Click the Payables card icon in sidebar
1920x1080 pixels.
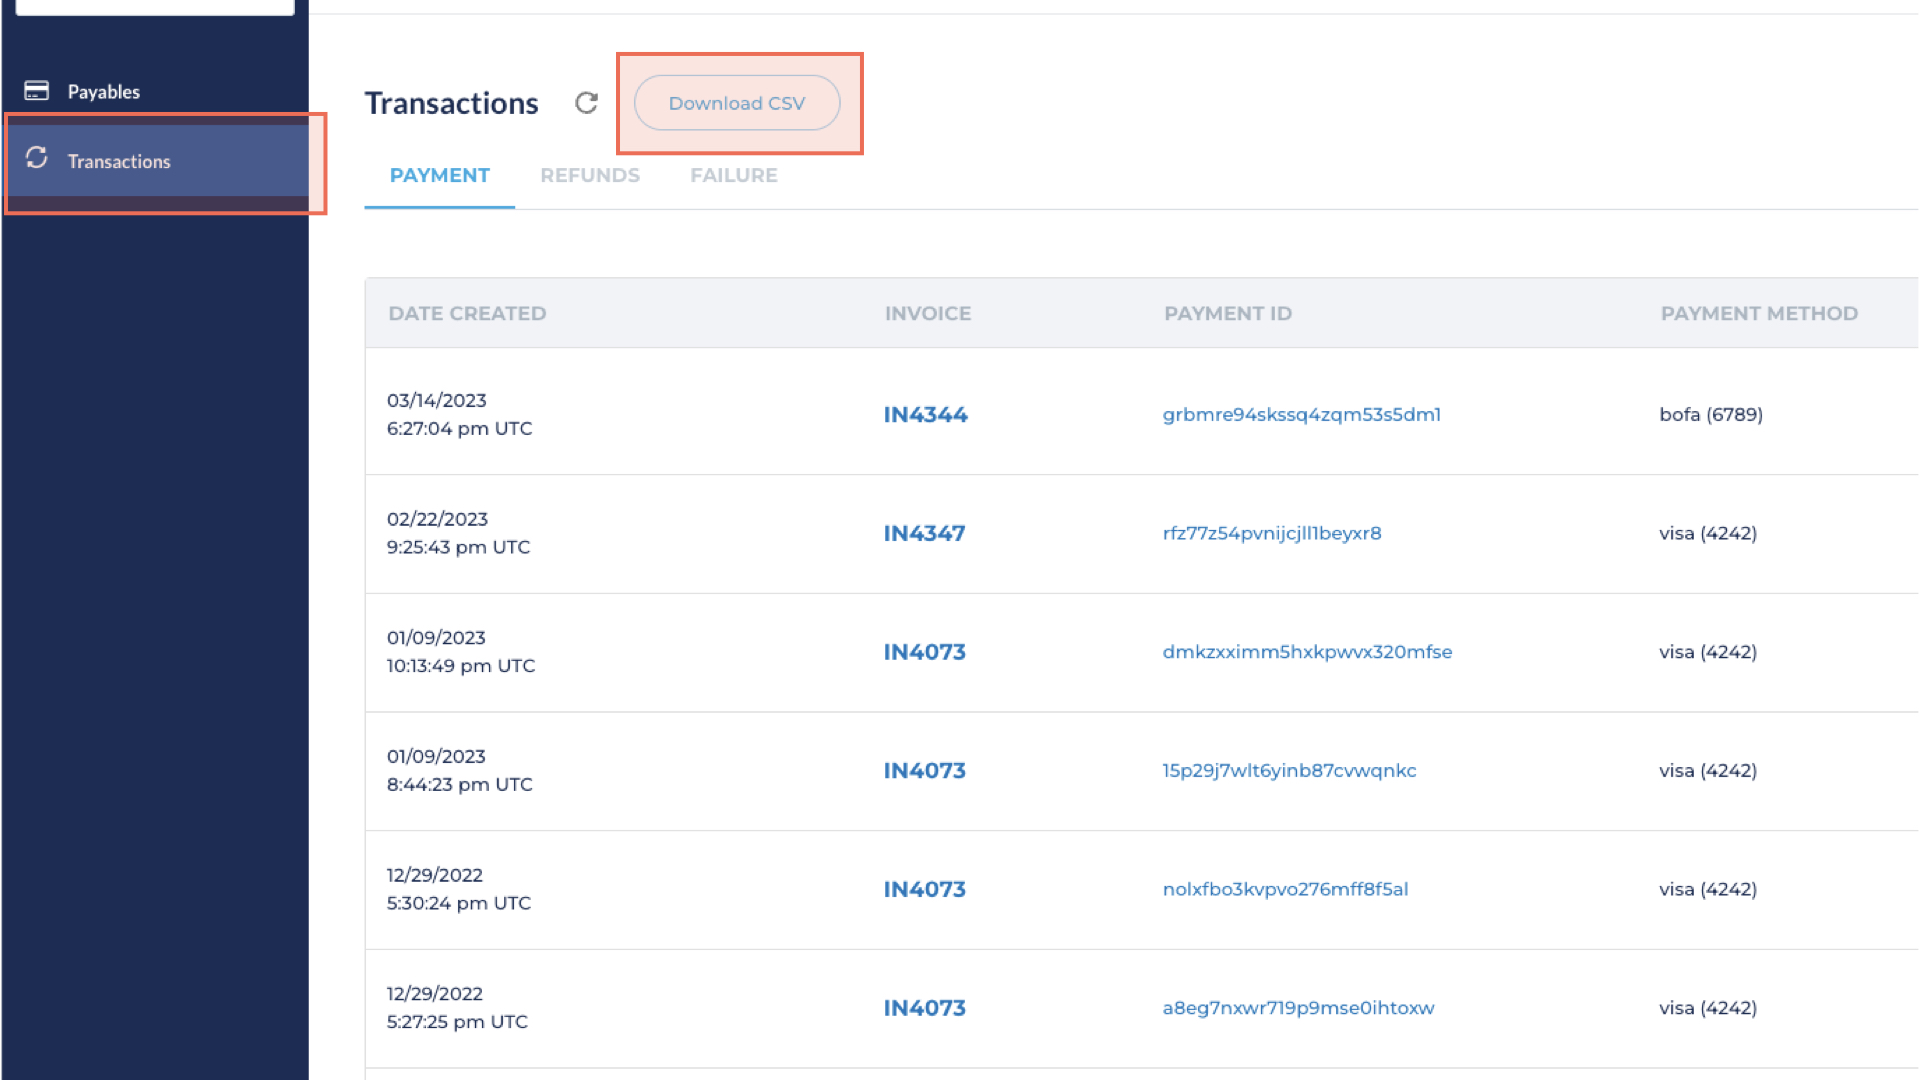37,90
